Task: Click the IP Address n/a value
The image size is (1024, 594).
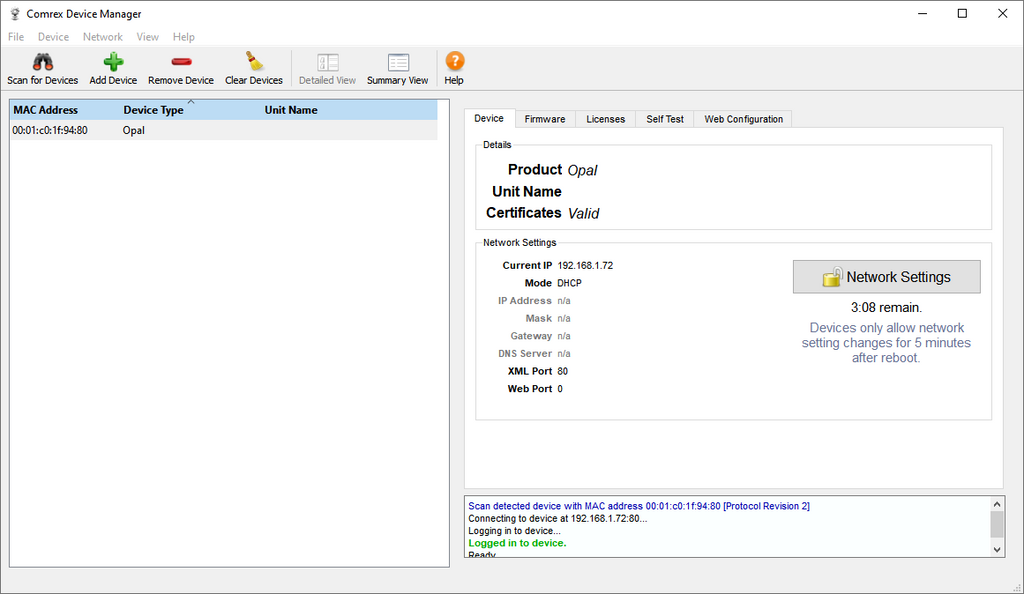Action: click(564, 300)
